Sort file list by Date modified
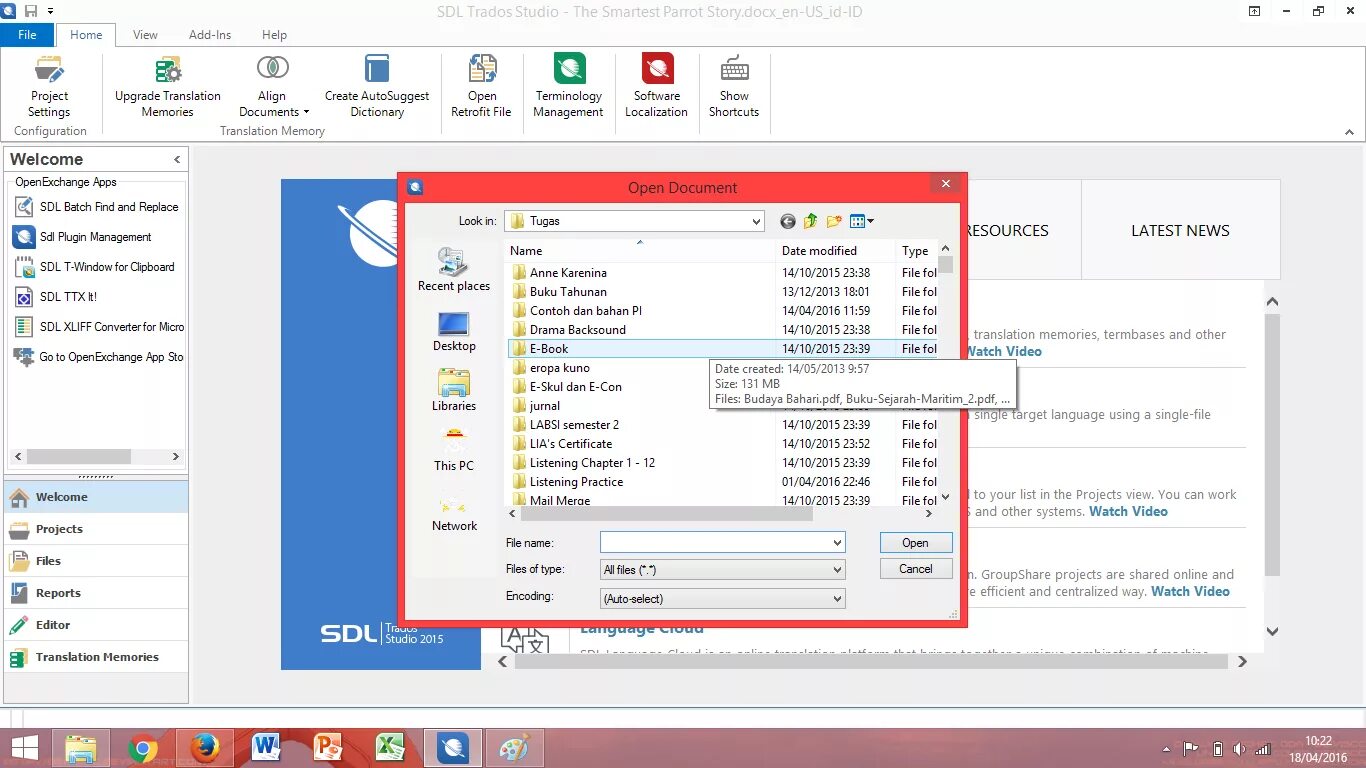1366x768 pixels. pos(835,251)
